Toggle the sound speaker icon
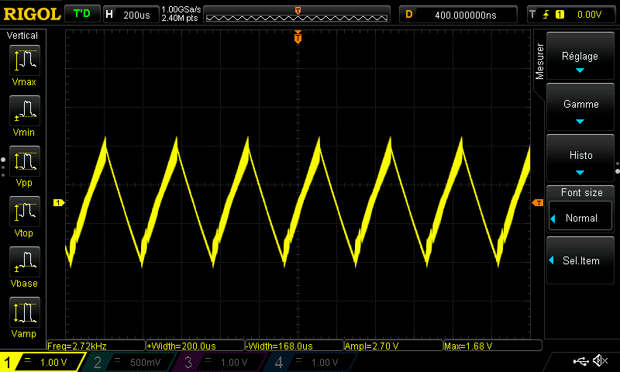Image resolution: width=620 pixels, height=372 pixels. point(601,361)
